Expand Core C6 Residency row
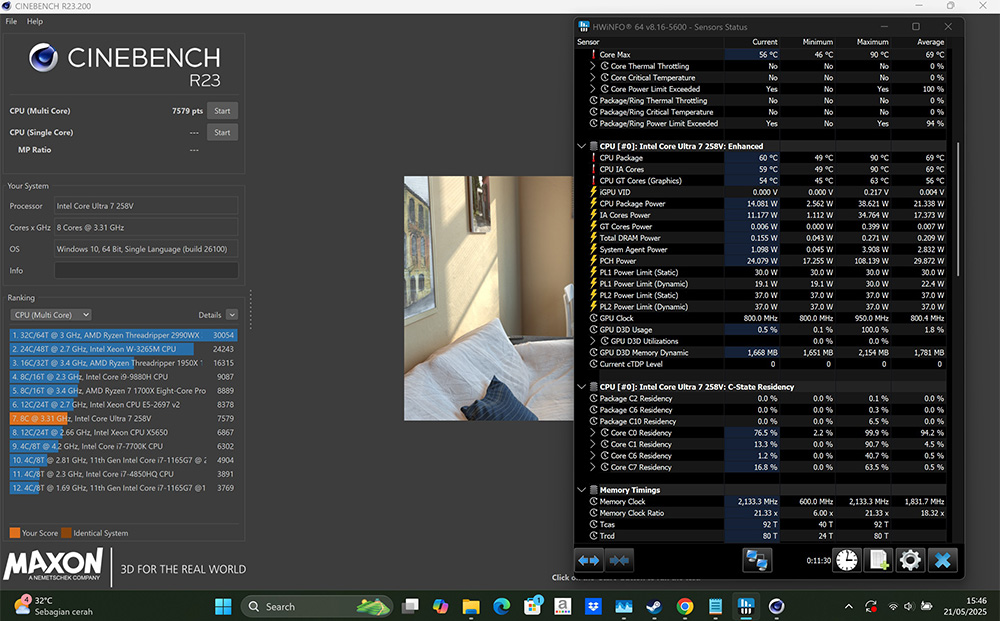 [592, 456]
